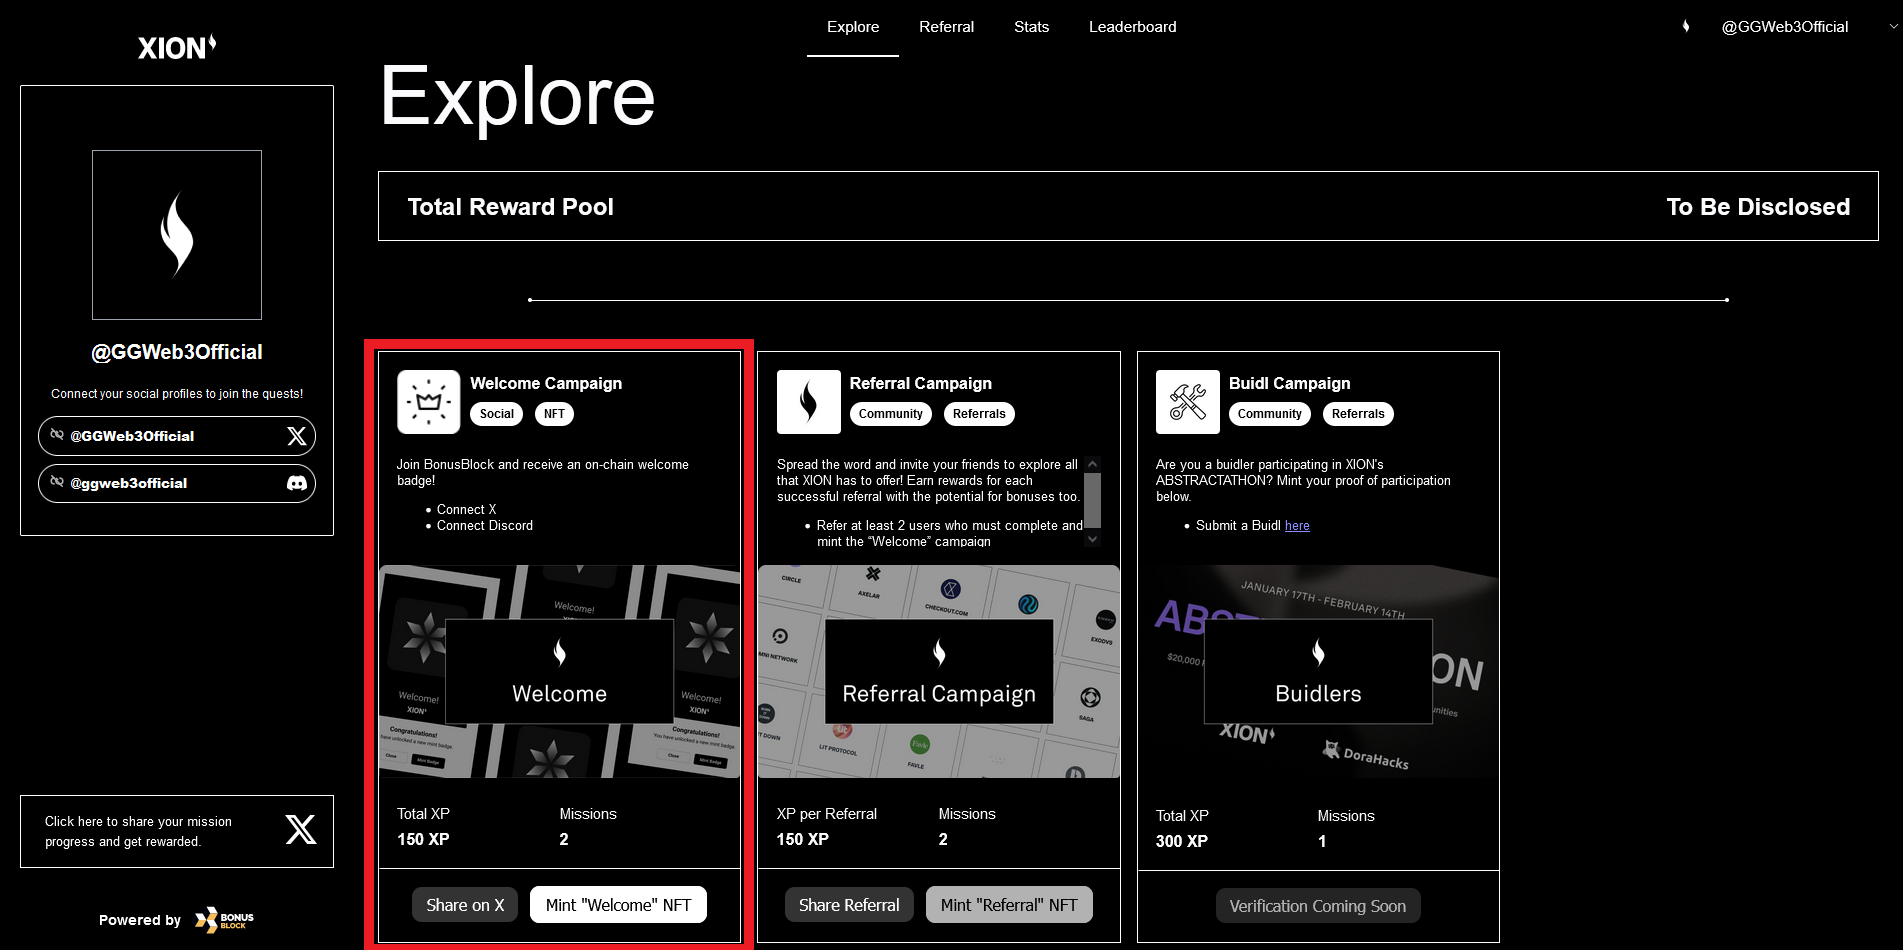Click the large X icon to share progress
The width and height of the screenshot is (1903, 950).
[x=300, y=830]
